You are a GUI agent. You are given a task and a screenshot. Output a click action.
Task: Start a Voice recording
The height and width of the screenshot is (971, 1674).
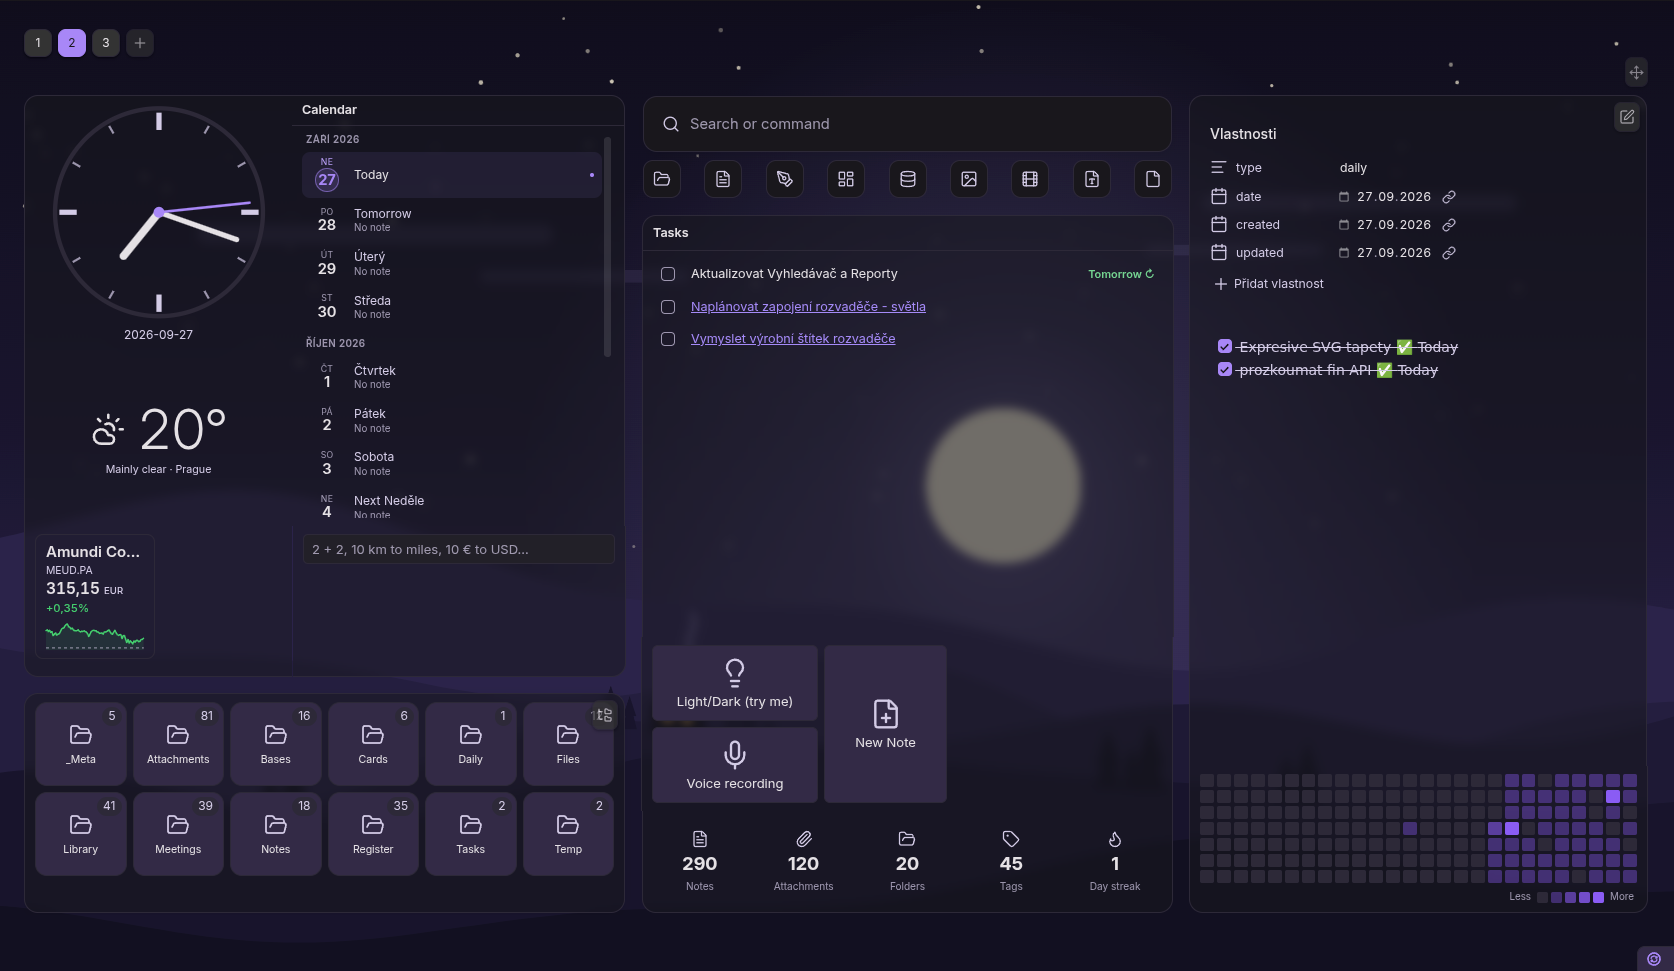point(735,765)
